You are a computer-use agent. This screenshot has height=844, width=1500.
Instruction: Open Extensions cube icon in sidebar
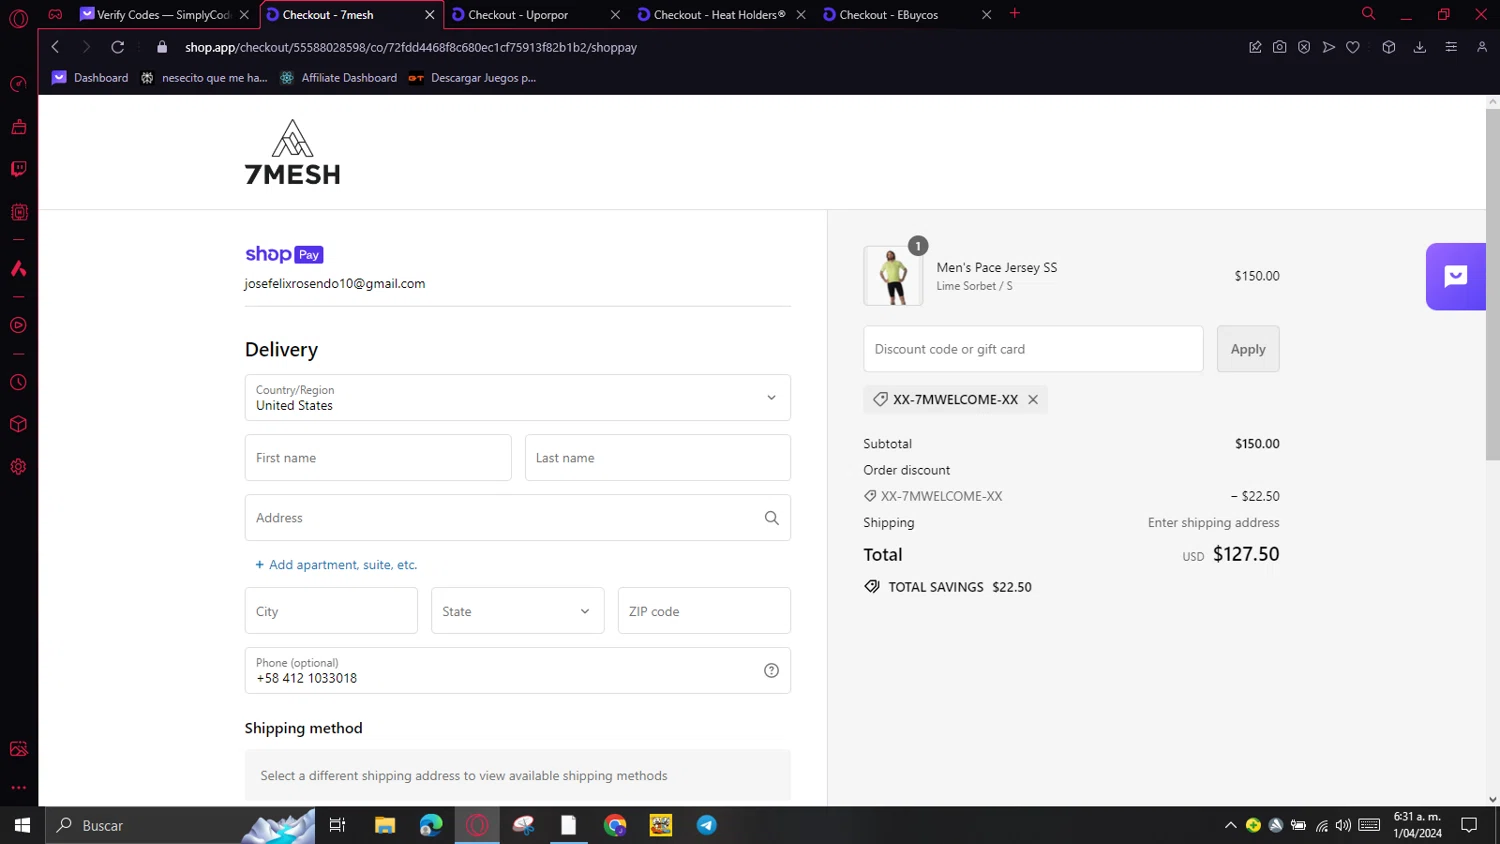coord(18,424)
